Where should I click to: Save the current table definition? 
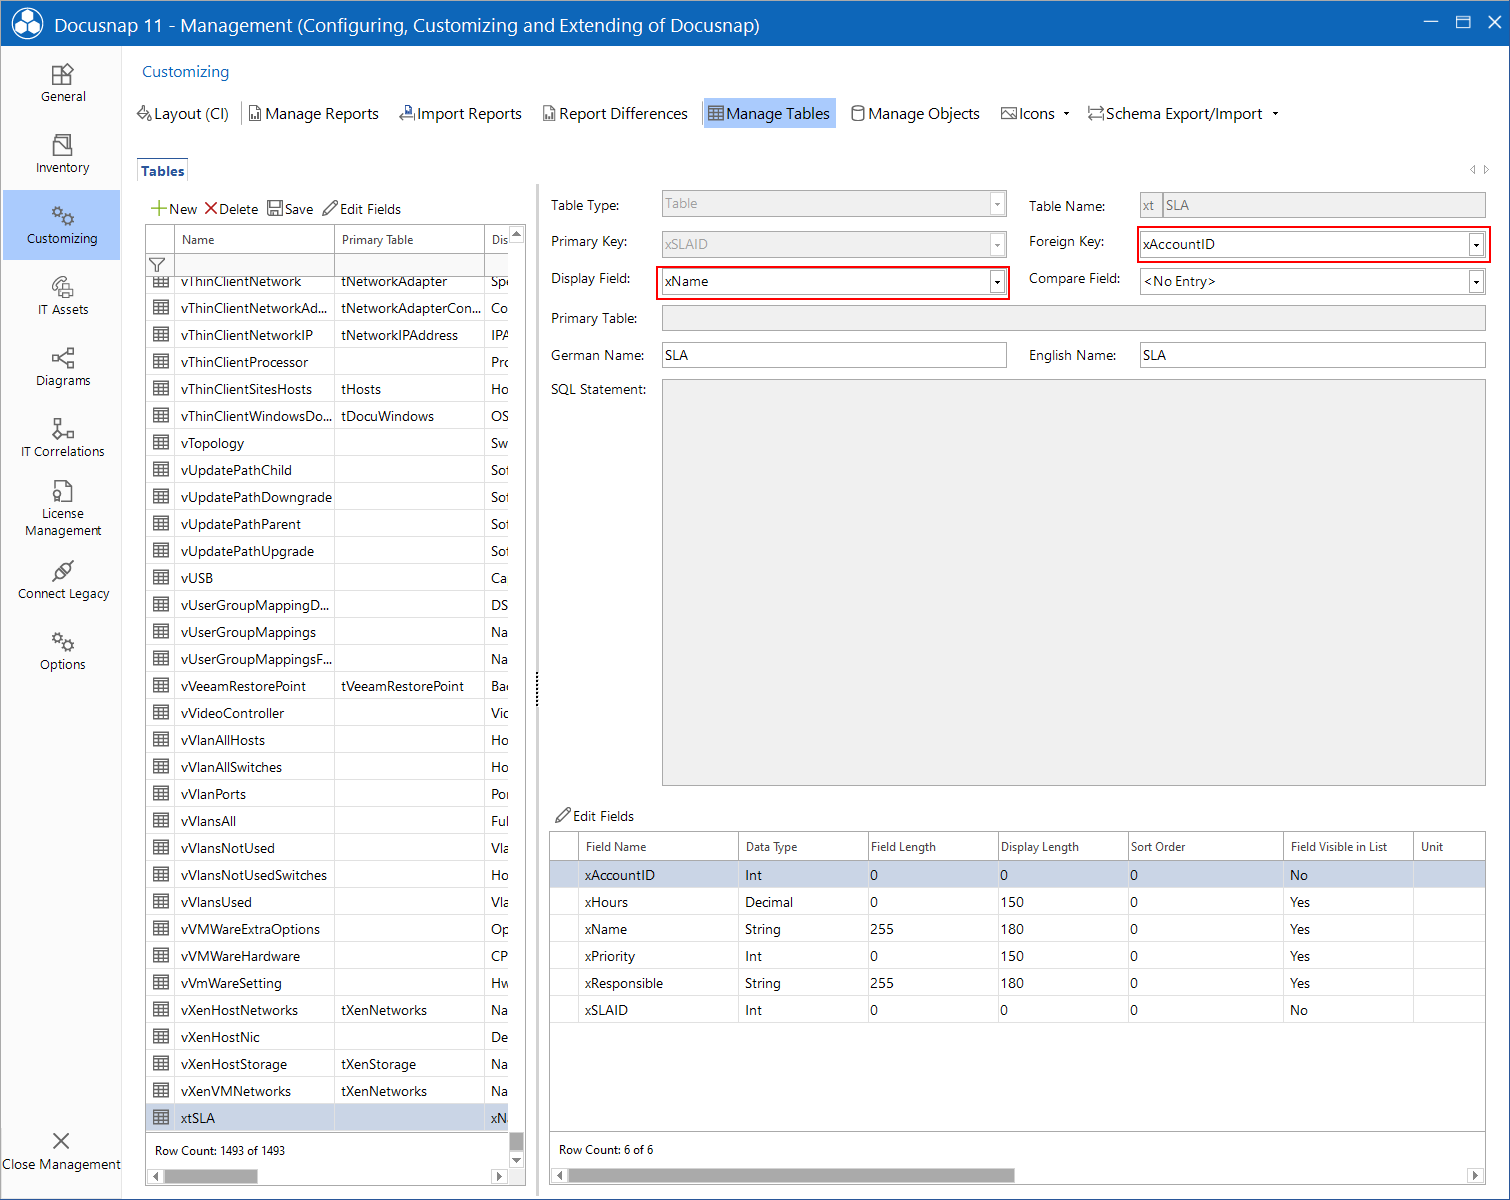[x=290, y=208]
